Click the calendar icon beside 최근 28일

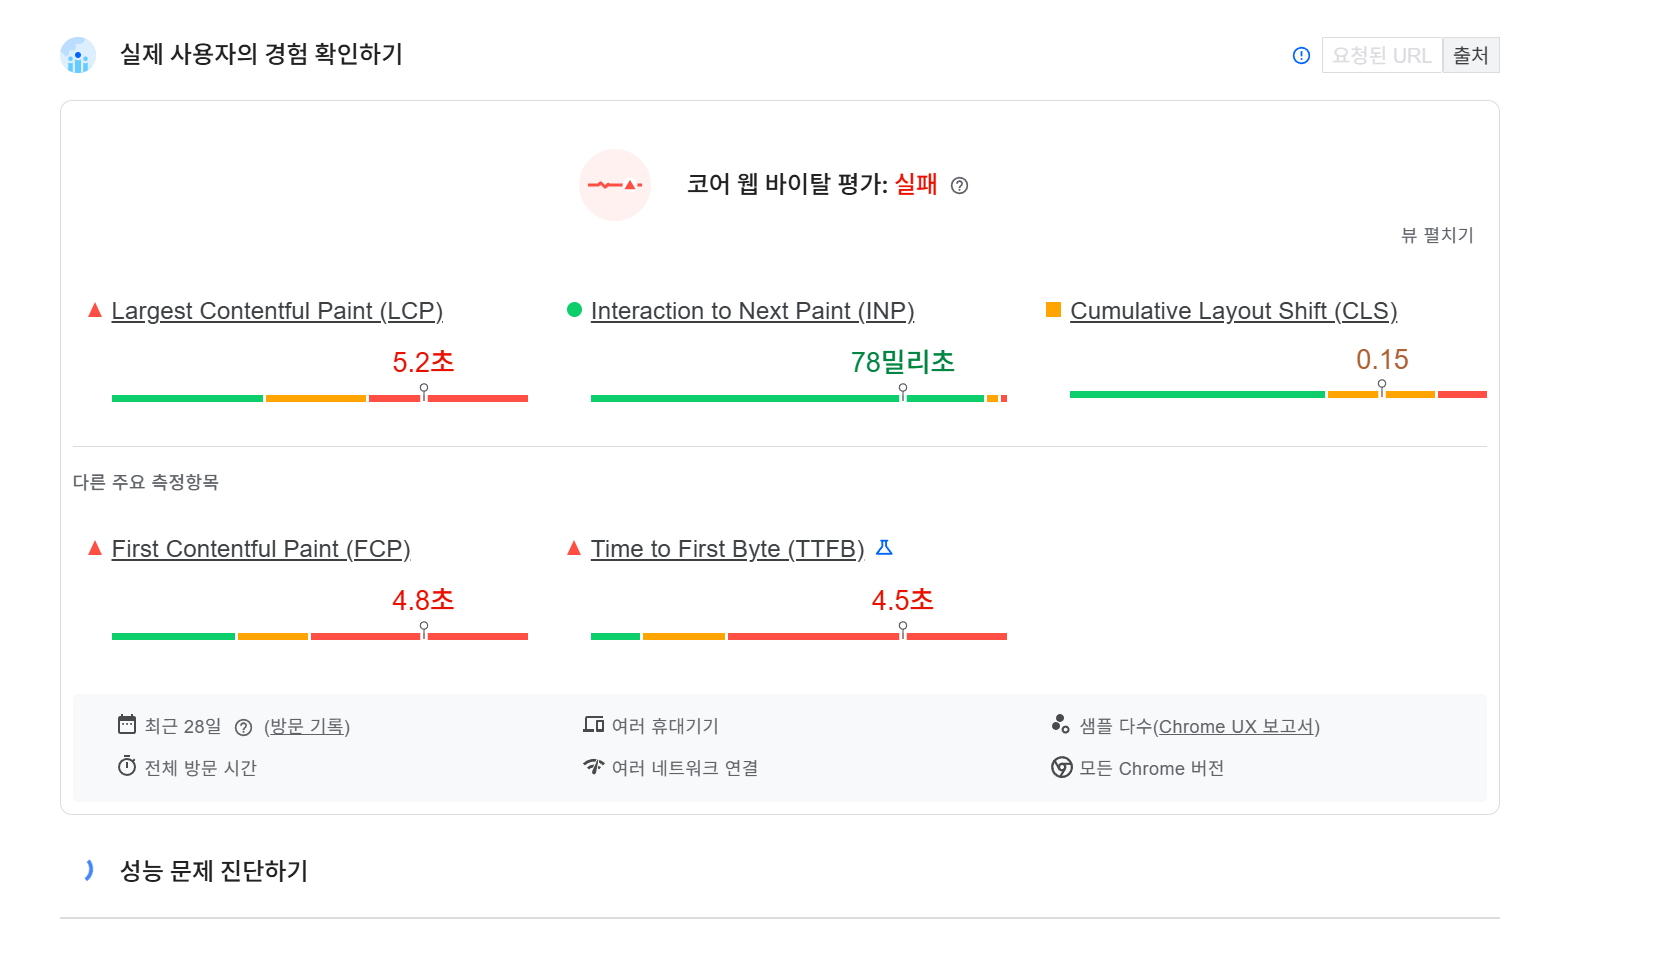click(126, 725)
